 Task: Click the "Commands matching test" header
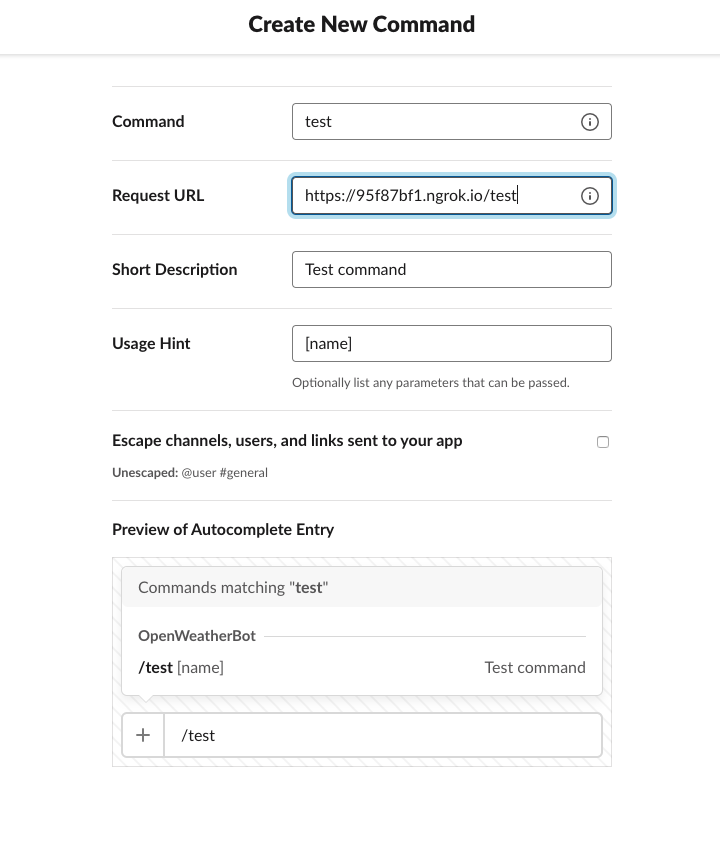(x=234, y=588)
